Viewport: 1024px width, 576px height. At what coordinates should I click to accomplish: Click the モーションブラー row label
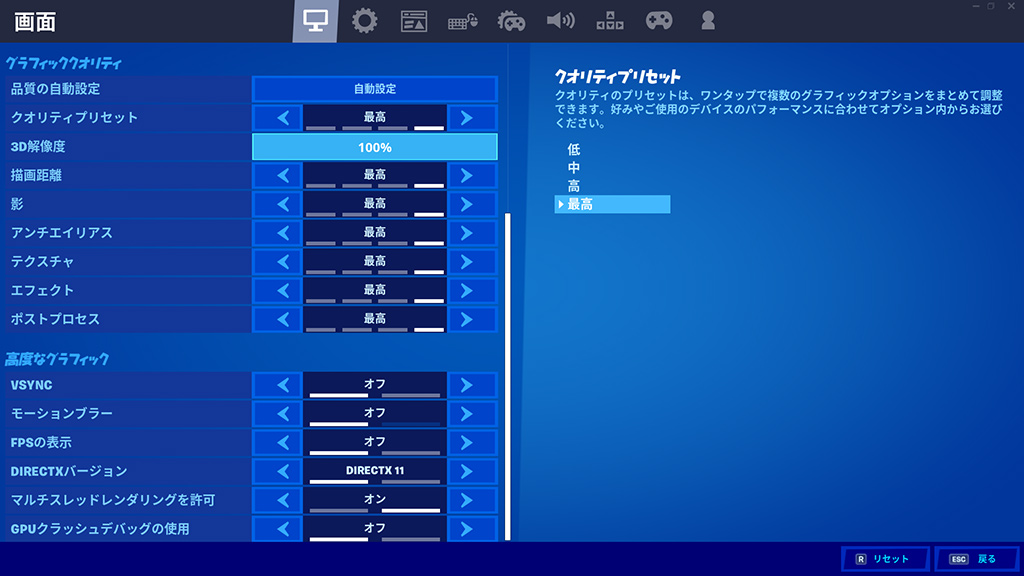coord(61,413)
